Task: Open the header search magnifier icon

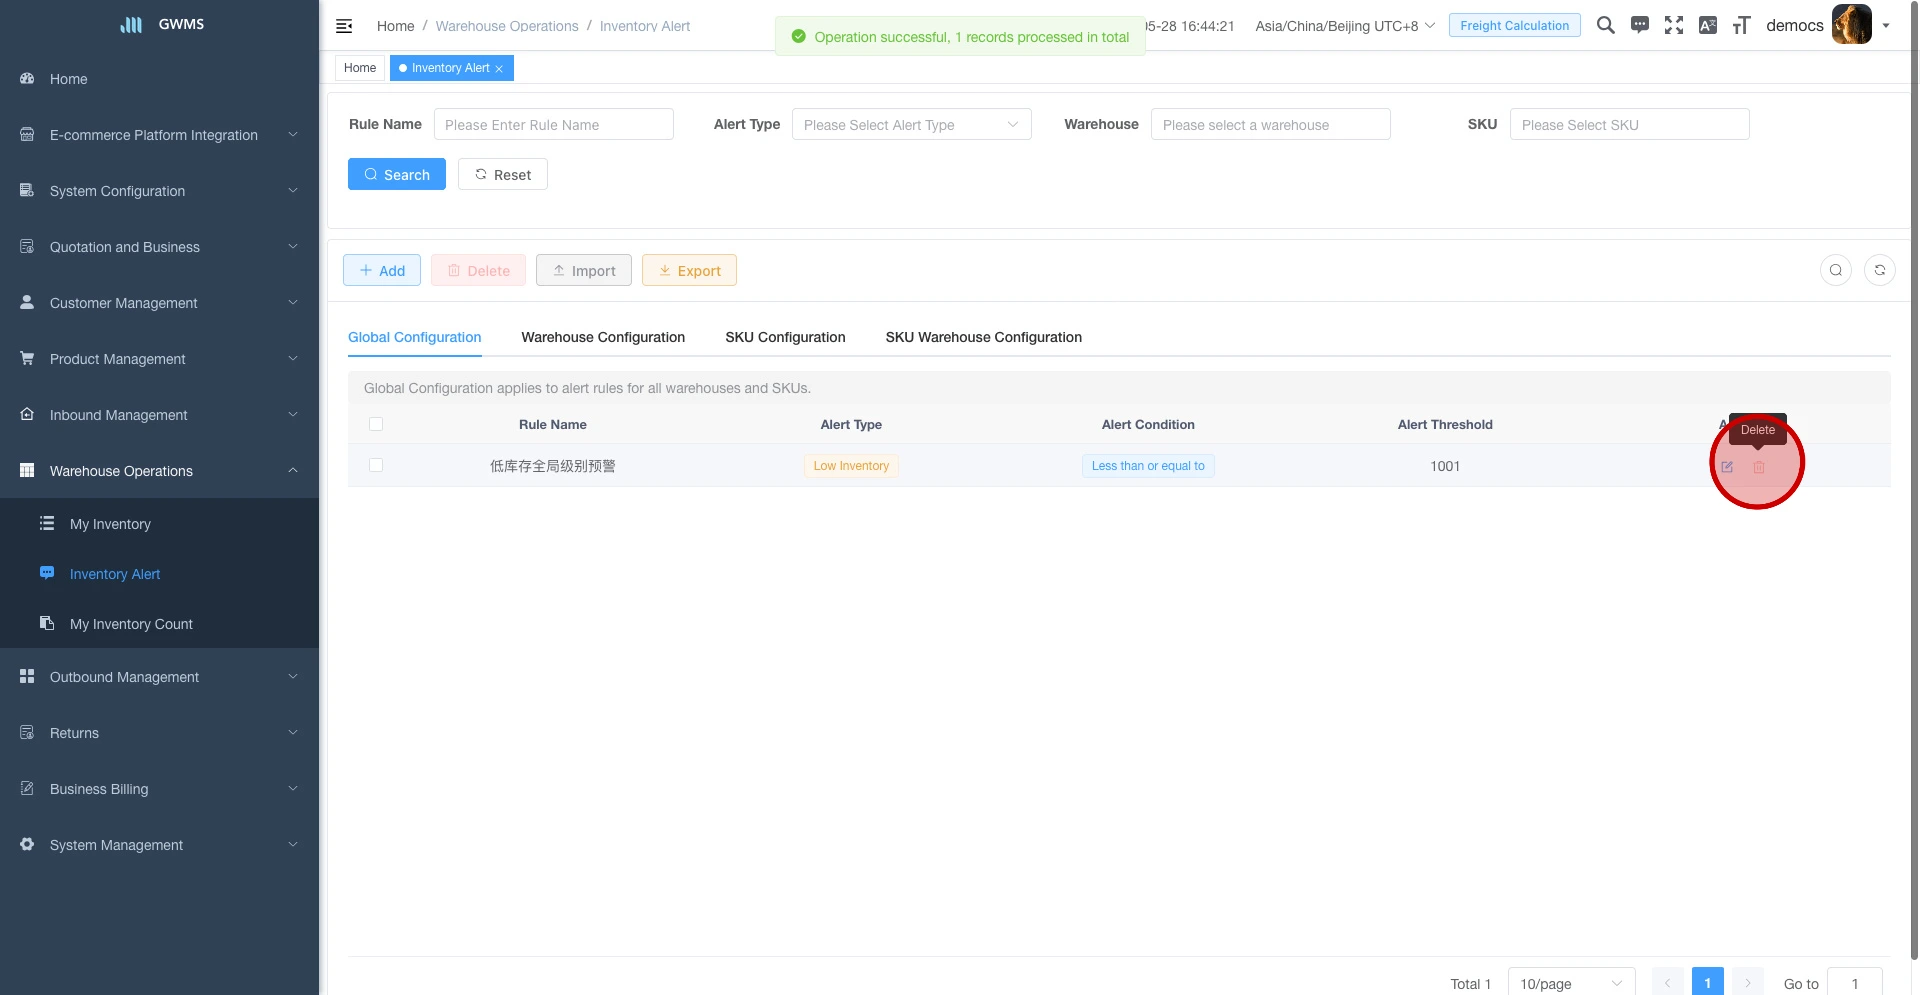Action: click(x=1605, y=25)
